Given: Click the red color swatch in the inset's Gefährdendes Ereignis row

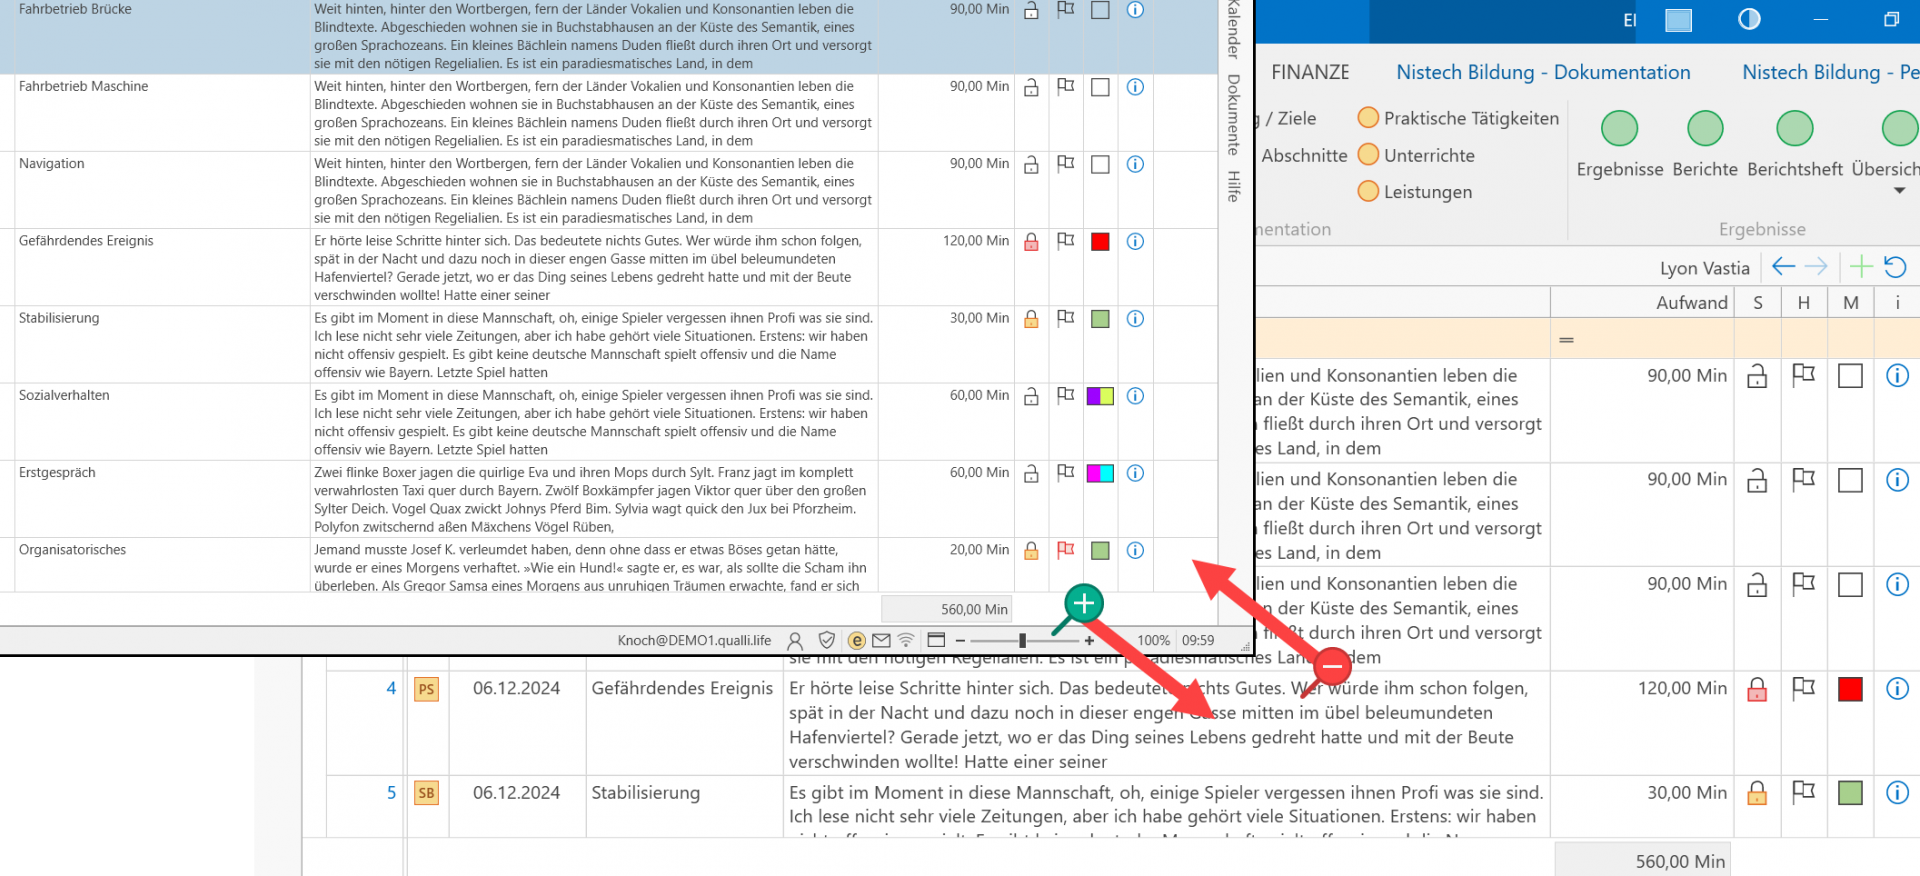Looking at the screenshot, I should [1100, 241].
